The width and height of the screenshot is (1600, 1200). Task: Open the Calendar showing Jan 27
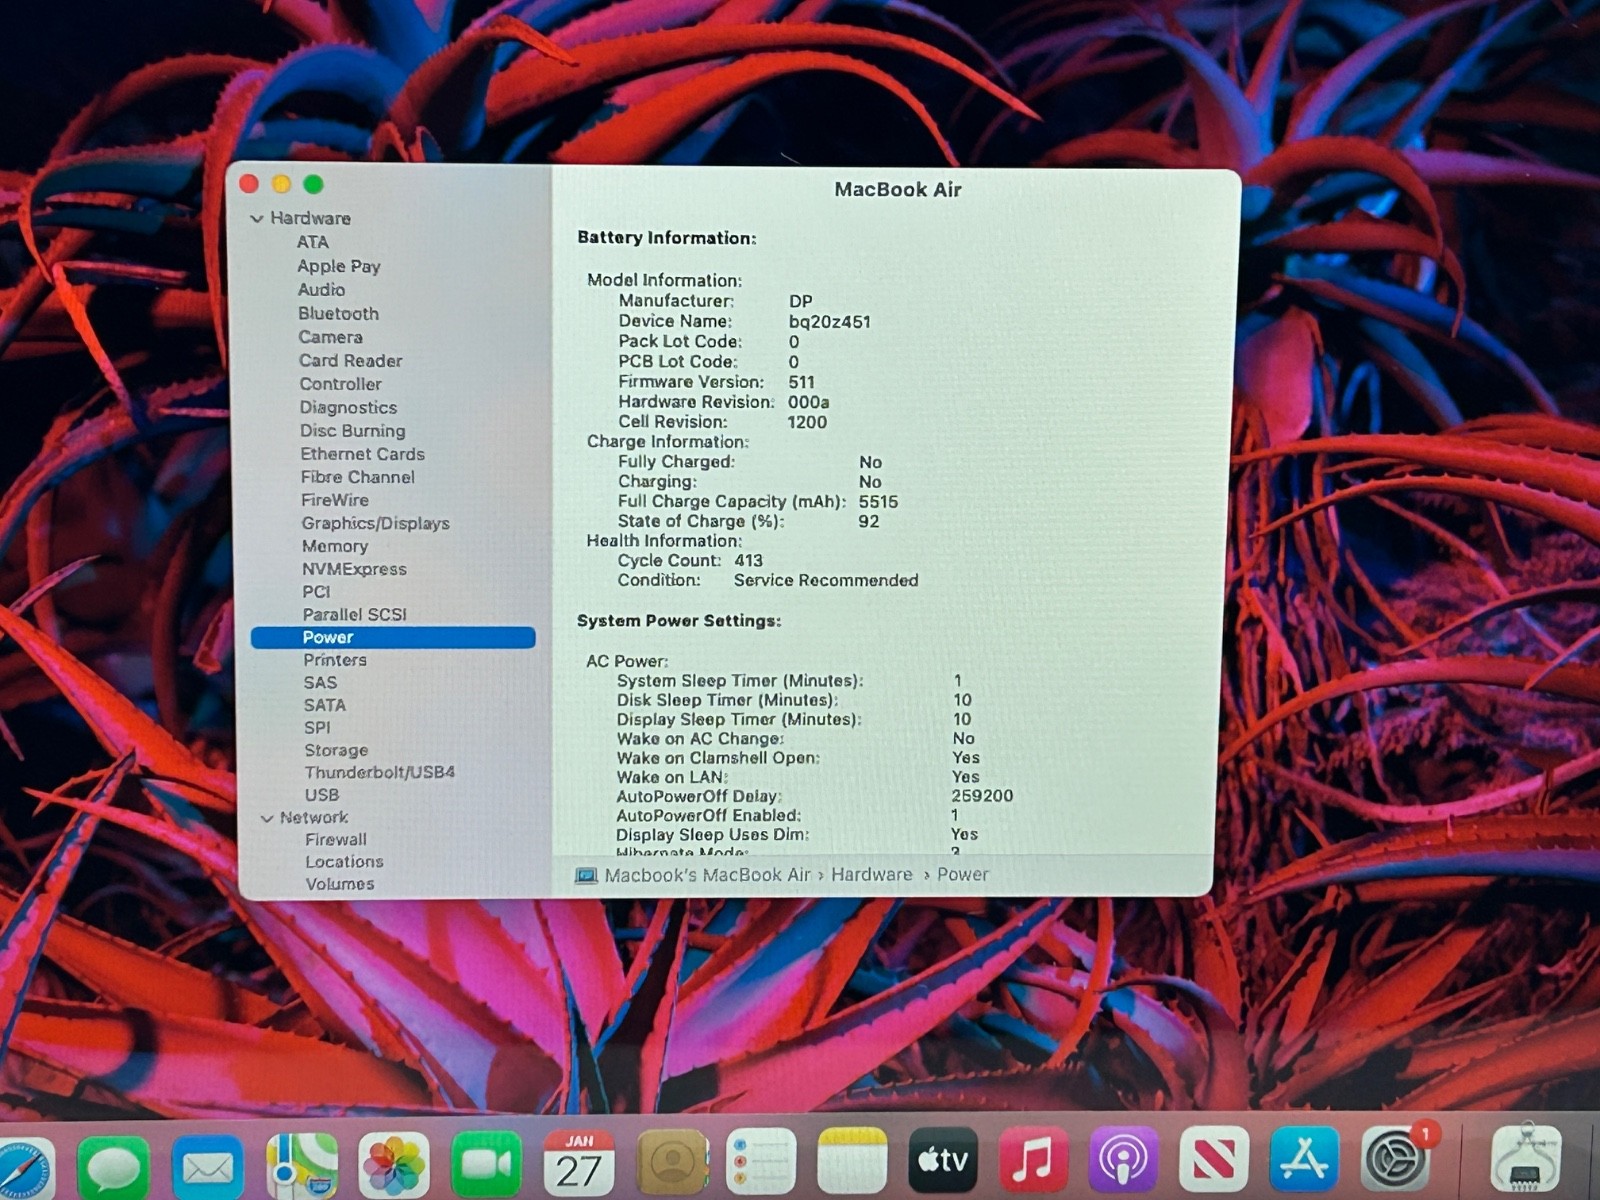579,1163
